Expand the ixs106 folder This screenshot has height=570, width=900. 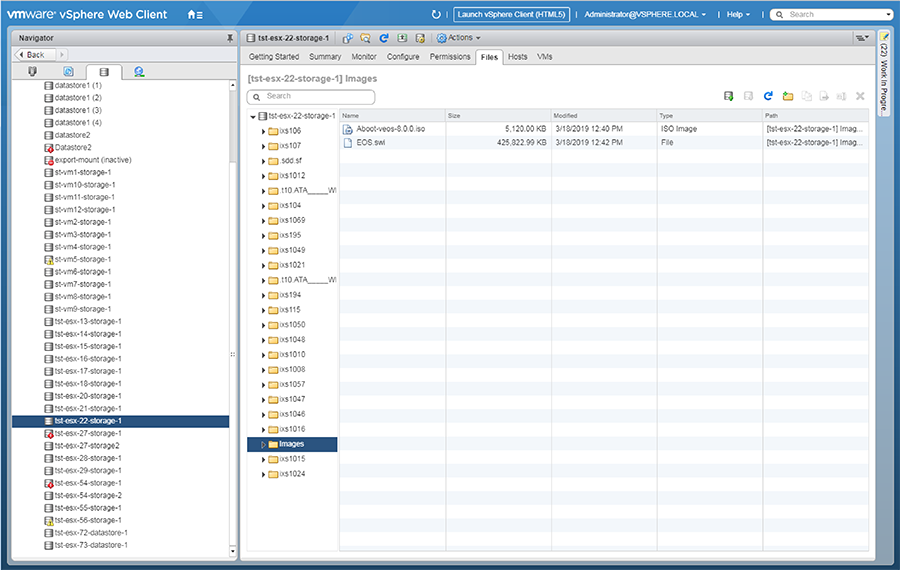pyautogui.click(x=263, y=131)
